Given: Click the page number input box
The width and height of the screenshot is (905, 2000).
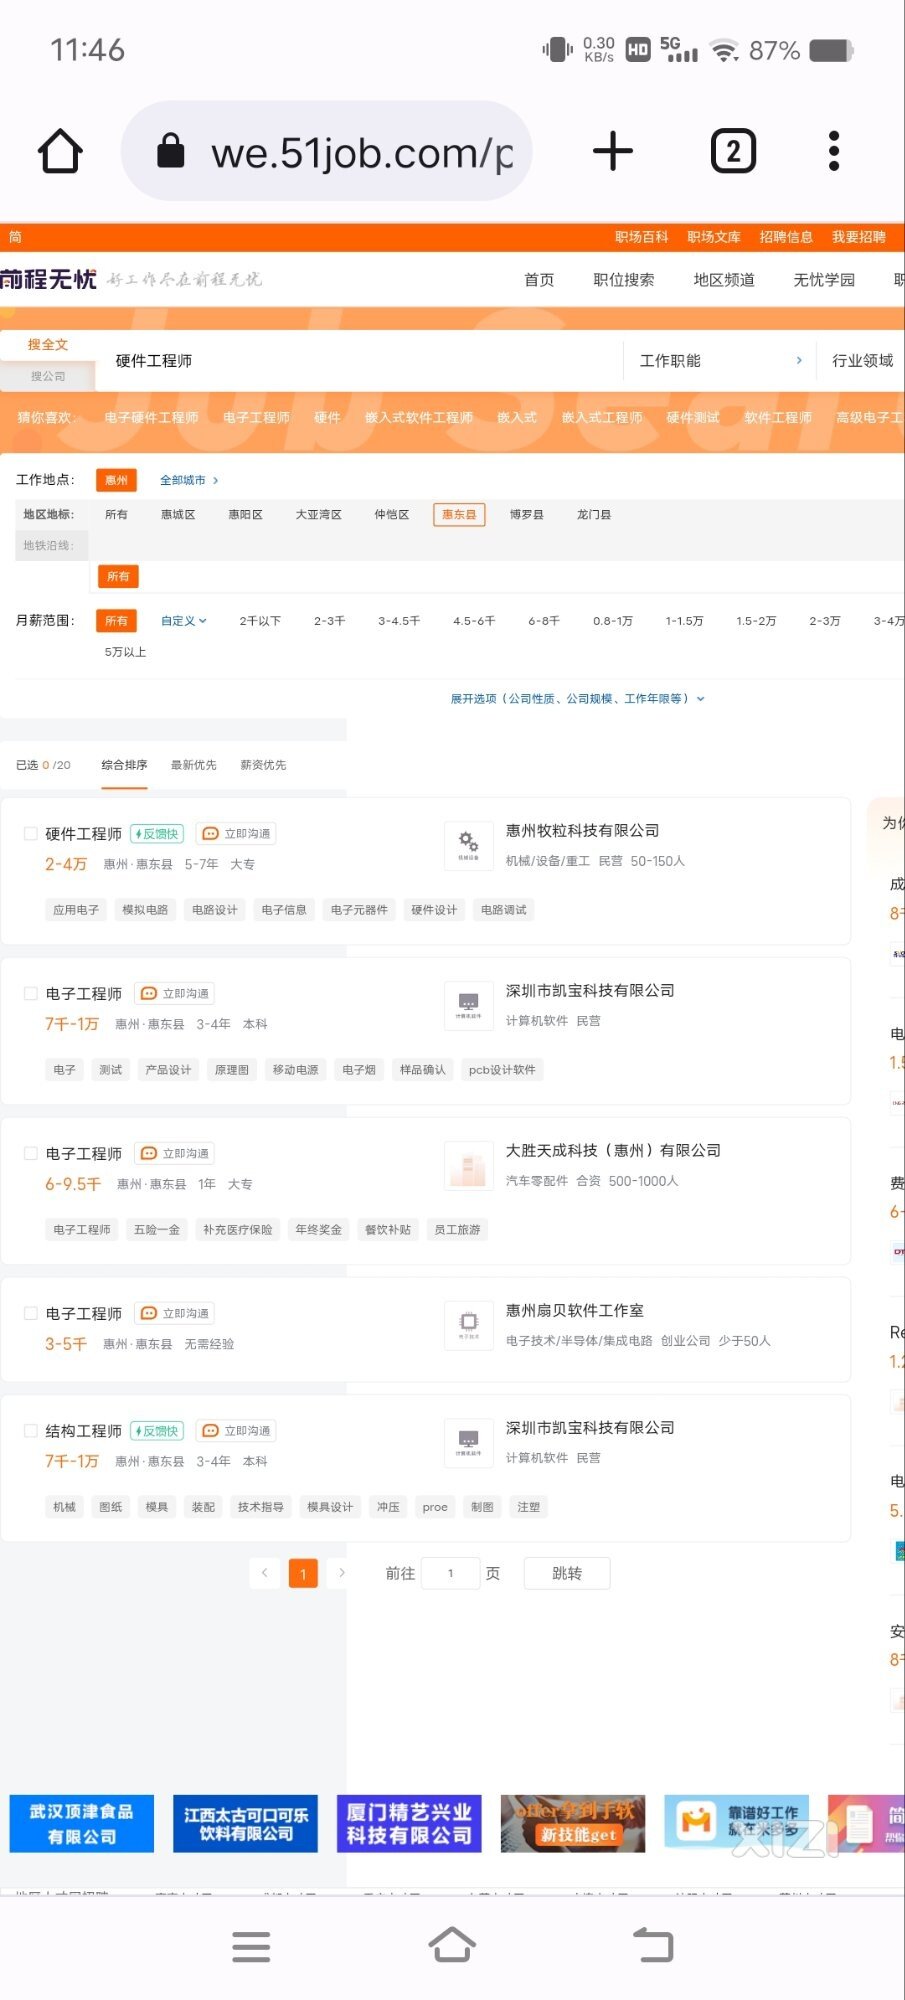Looking at the screenshot, I should pos(451,1573).
